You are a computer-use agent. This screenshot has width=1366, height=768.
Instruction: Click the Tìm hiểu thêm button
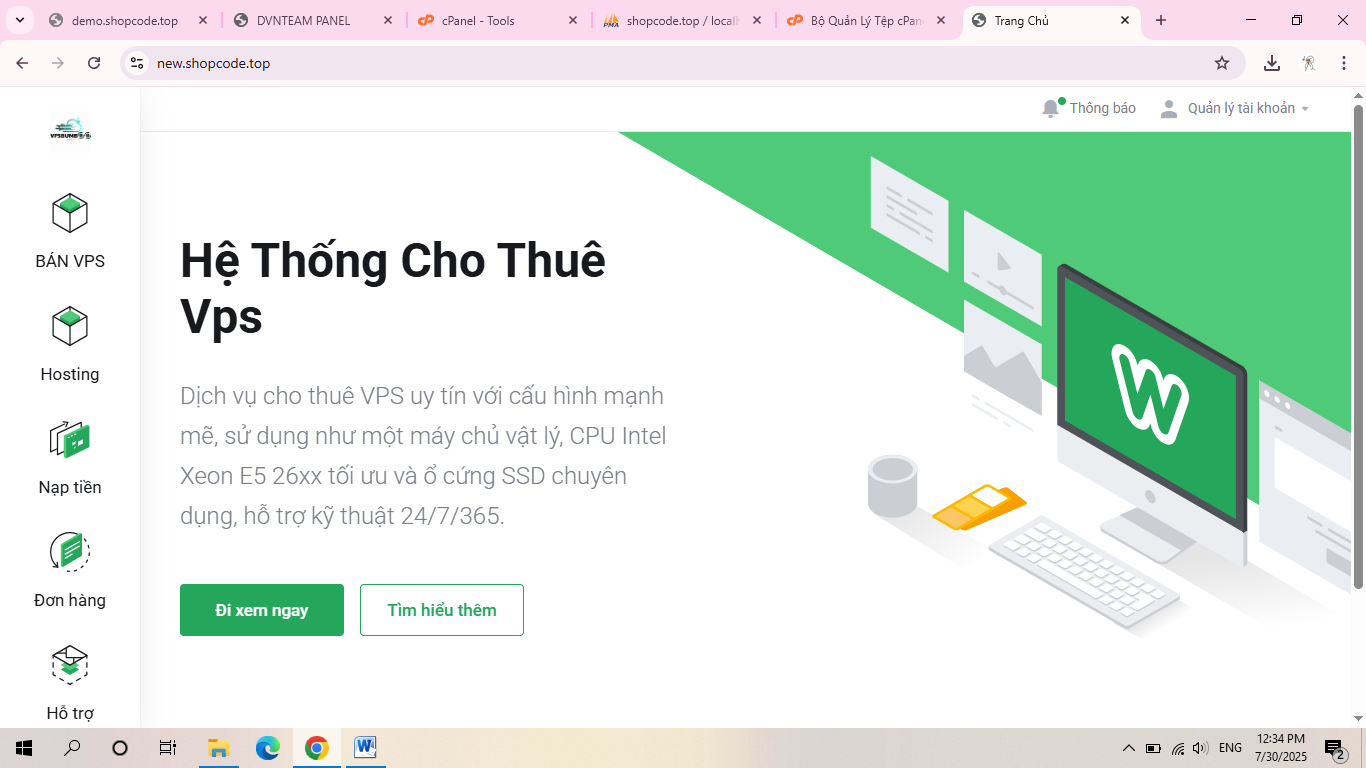coord(442,610)
